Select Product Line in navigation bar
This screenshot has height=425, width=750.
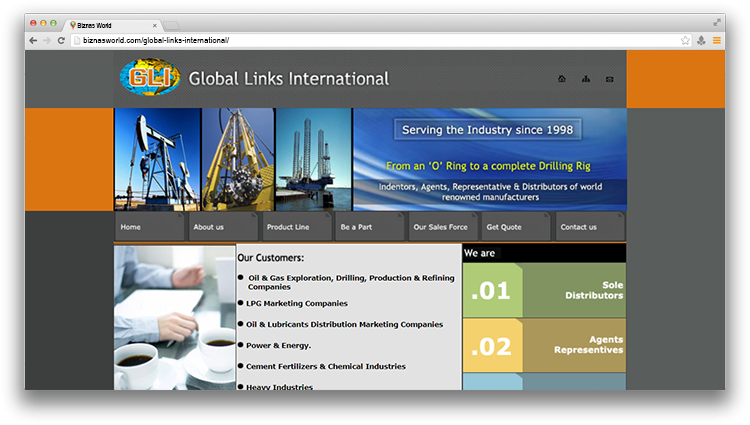click(x=296, y=227)
